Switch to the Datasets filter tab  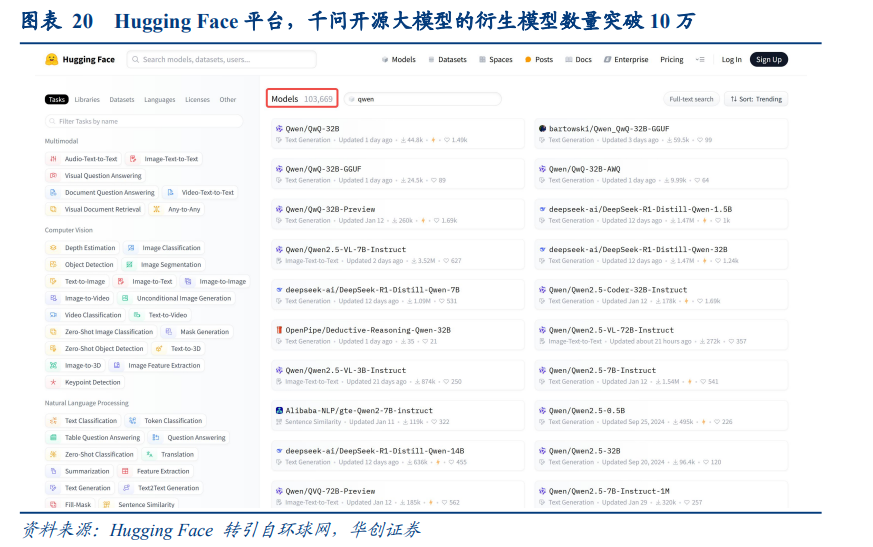coord(122,100)
